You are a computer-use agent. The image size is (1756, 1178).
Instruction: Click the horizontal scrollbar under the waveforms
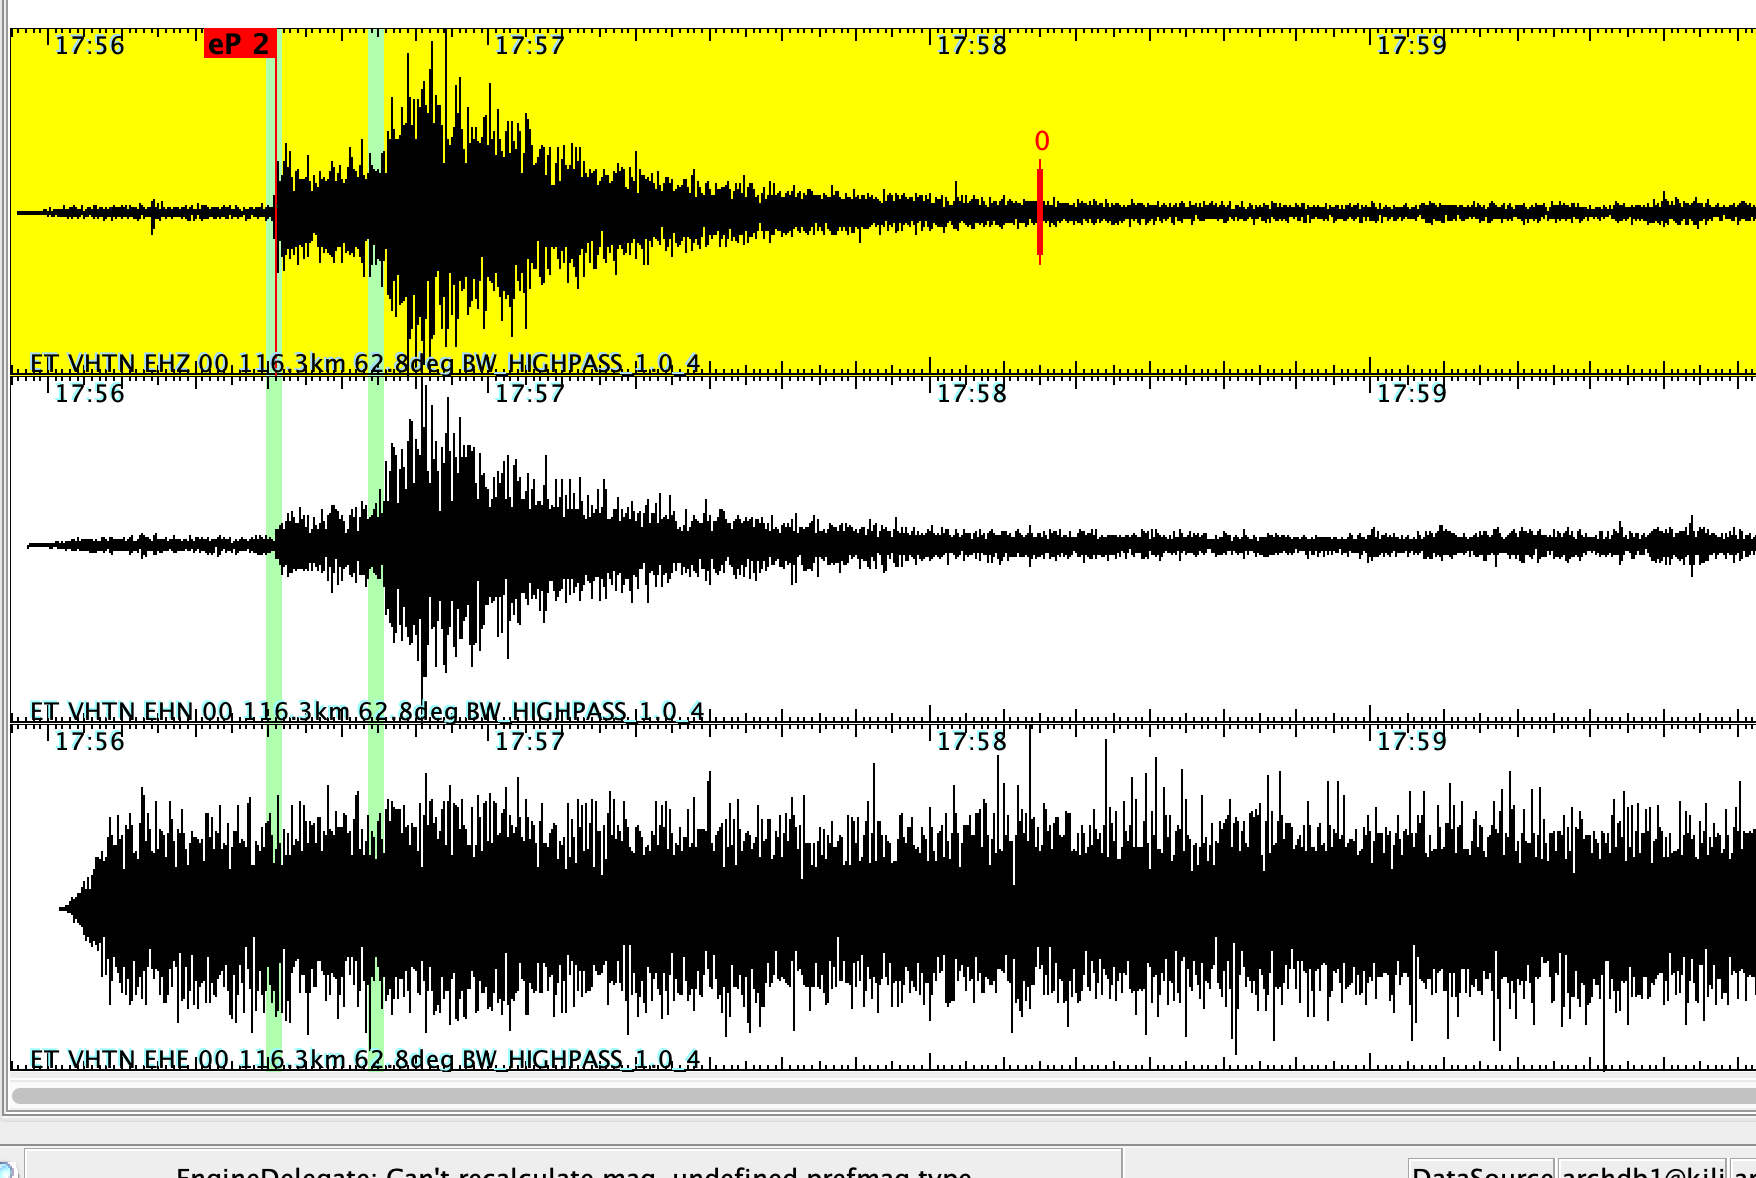884,1096
